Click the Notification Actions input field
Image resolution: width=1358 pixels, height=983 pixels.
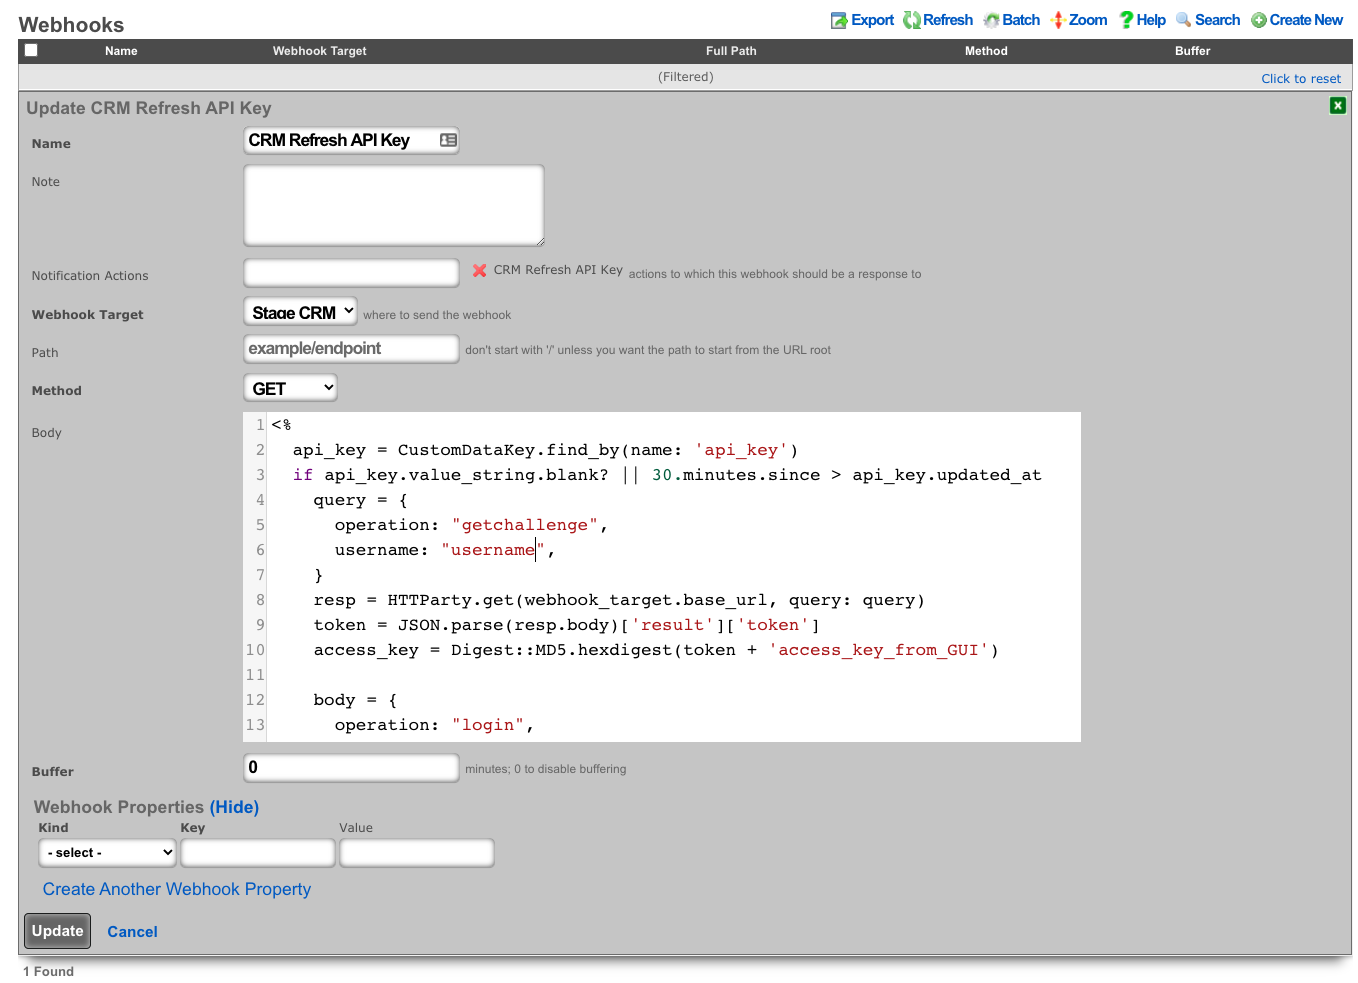point(352,272)
